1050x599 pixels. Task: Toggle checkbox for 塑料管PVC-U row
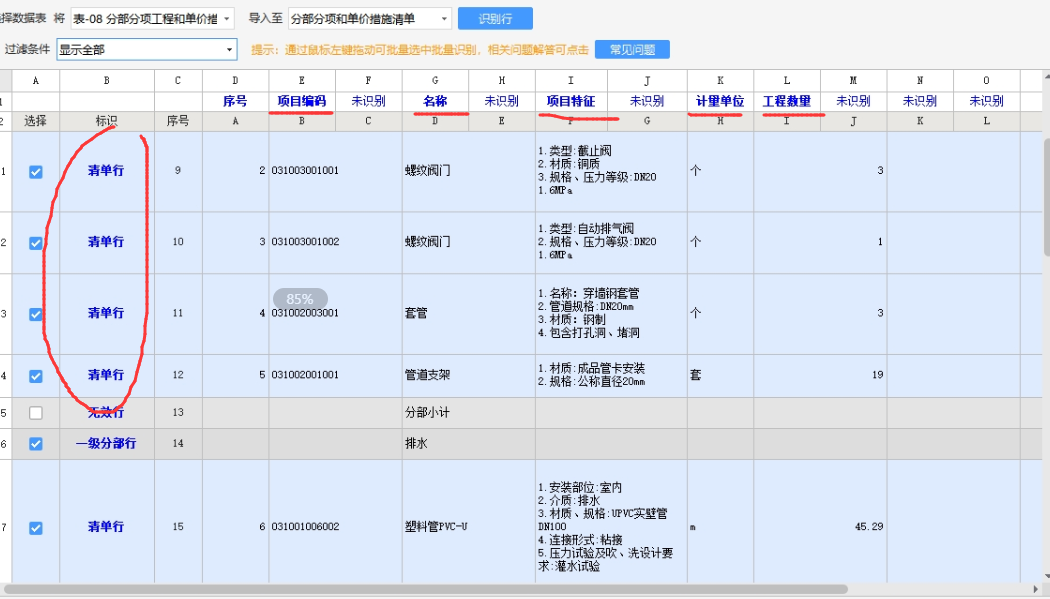pos(35,528)
